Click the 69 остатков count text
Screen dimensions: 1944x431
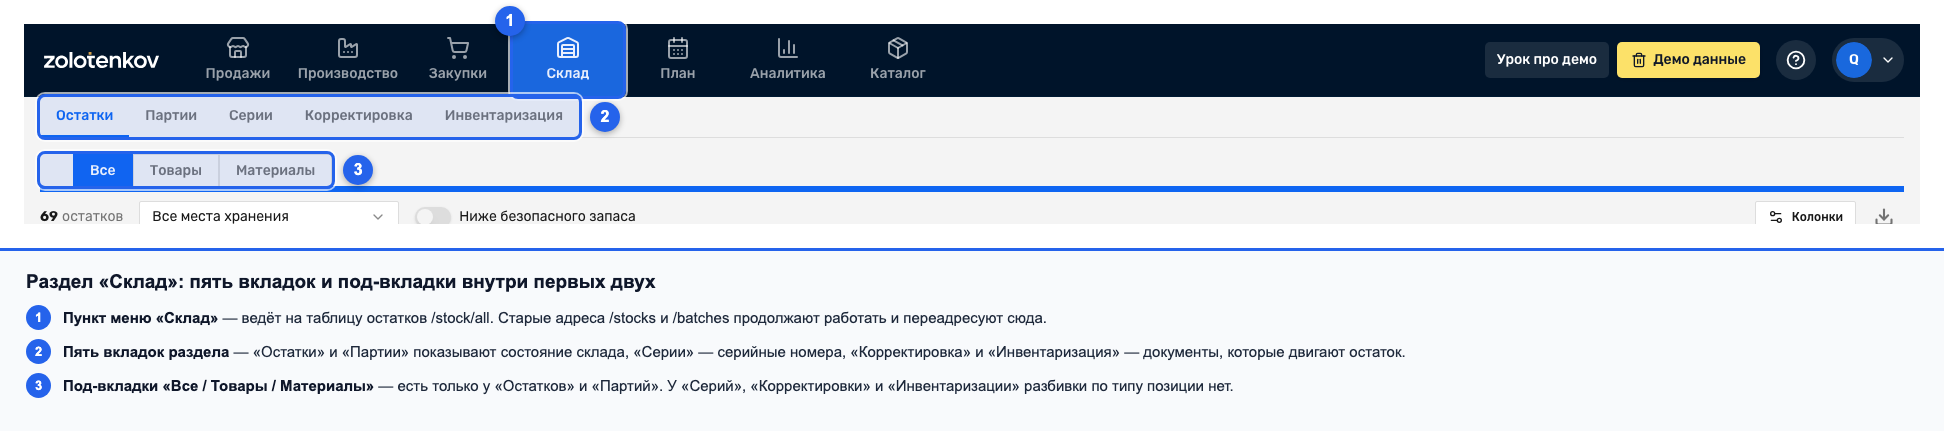point(82,216)
